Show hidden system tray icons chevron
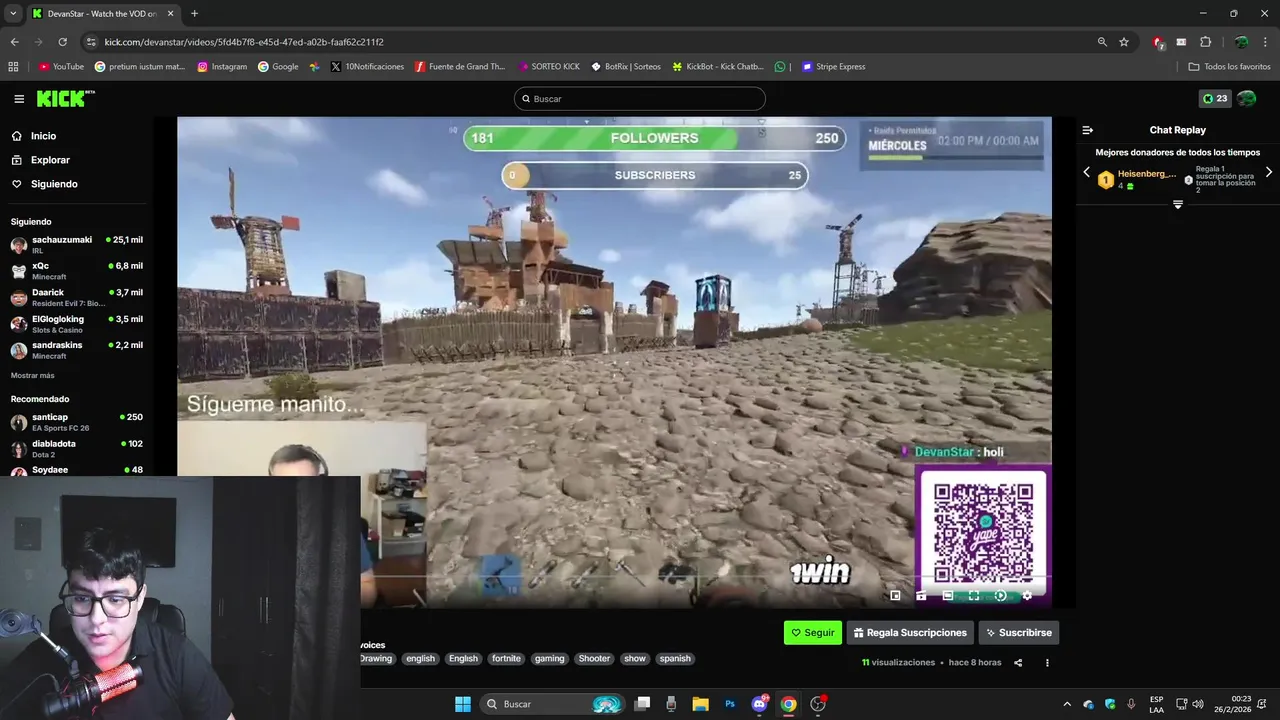This screenshot has height=720, width=1280. (1066, 704)
